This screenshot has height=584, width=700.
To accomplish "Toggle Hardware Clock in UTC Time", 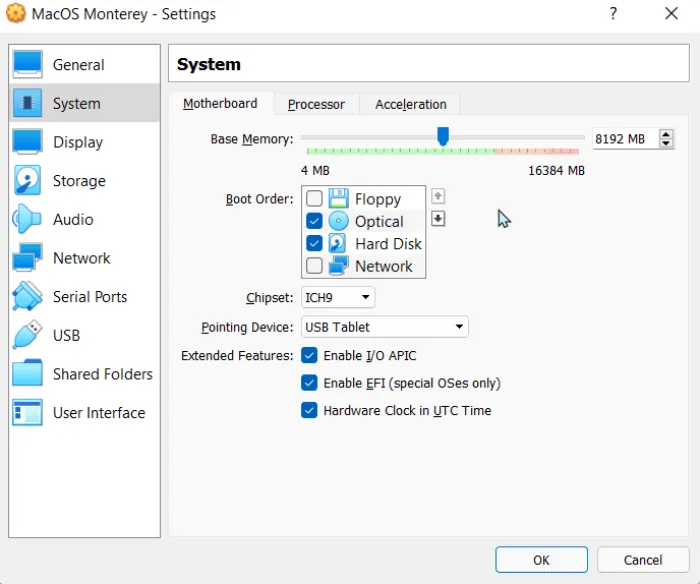I will (x=310, y=410).
